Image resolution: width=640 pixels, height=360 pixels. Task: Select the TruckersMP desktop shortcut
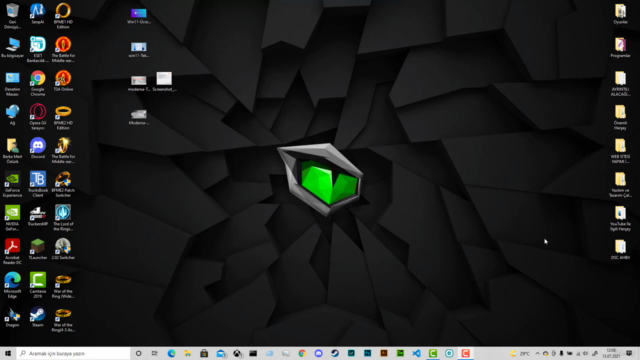tap(38, 216)
